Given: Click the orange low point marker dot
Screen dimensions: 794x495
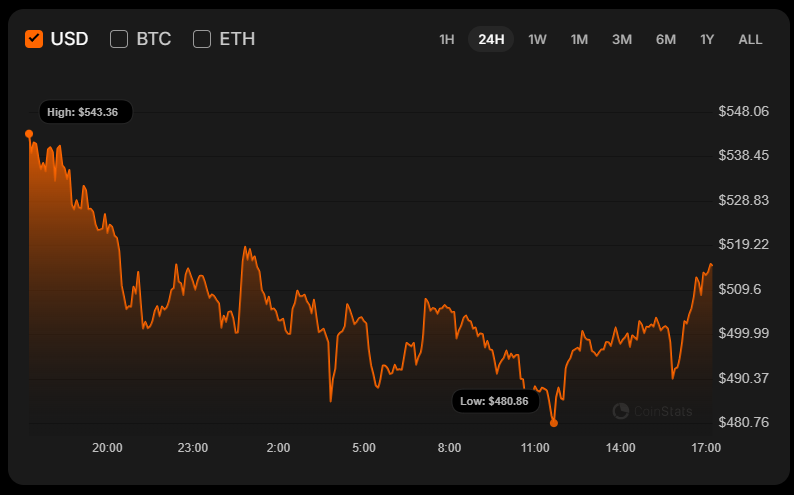Looking at the screenshot, I should pyautogui.click(x=554, y=423).
